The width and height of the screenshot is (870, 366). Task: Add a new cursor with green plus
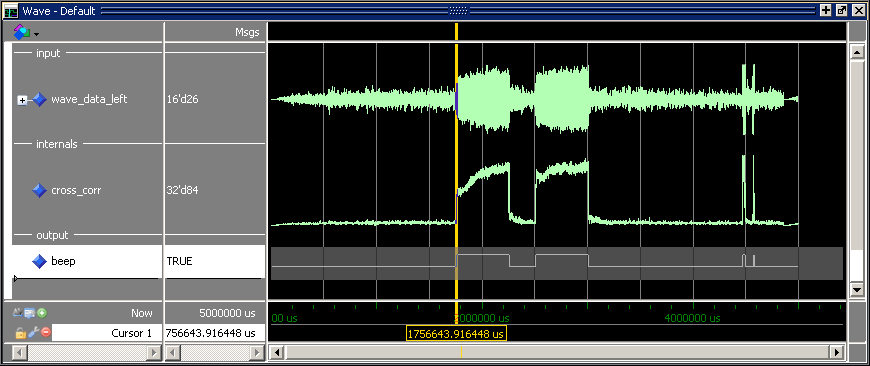(42, 313)
